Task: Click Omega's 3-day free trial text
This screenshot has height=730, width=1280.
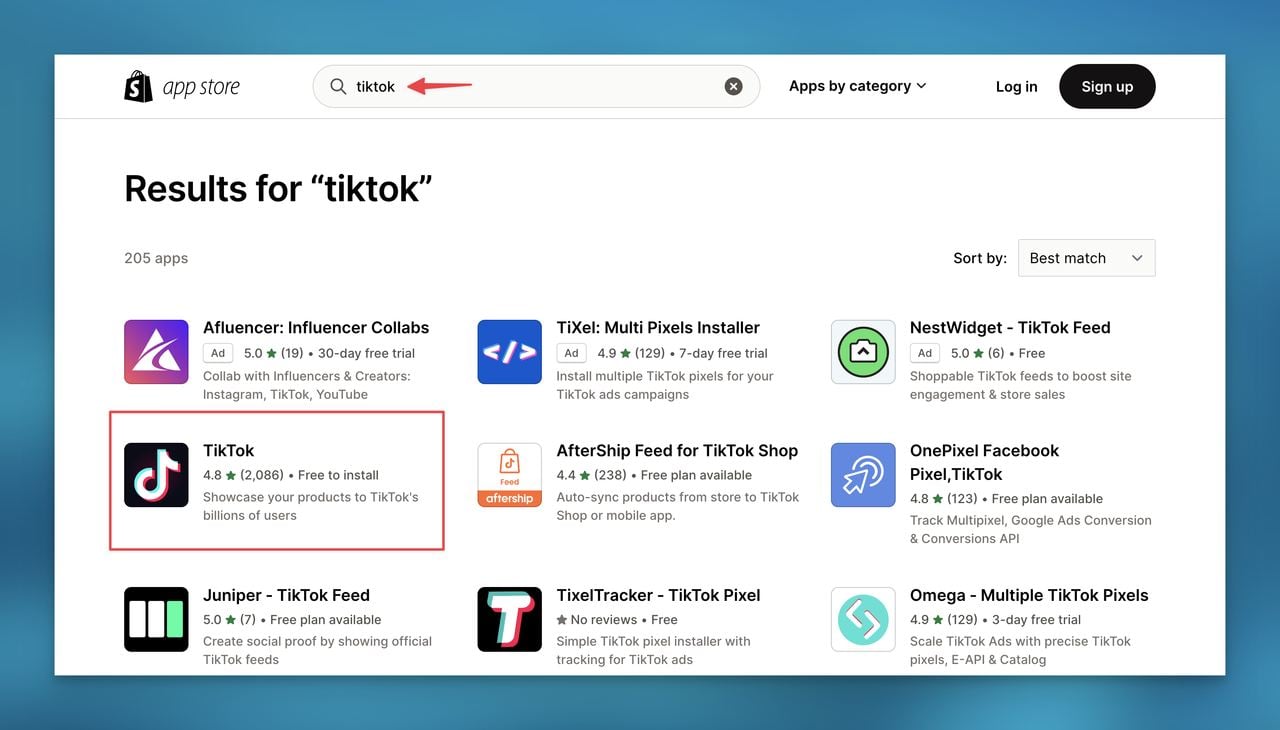Action: point(1037,620)
